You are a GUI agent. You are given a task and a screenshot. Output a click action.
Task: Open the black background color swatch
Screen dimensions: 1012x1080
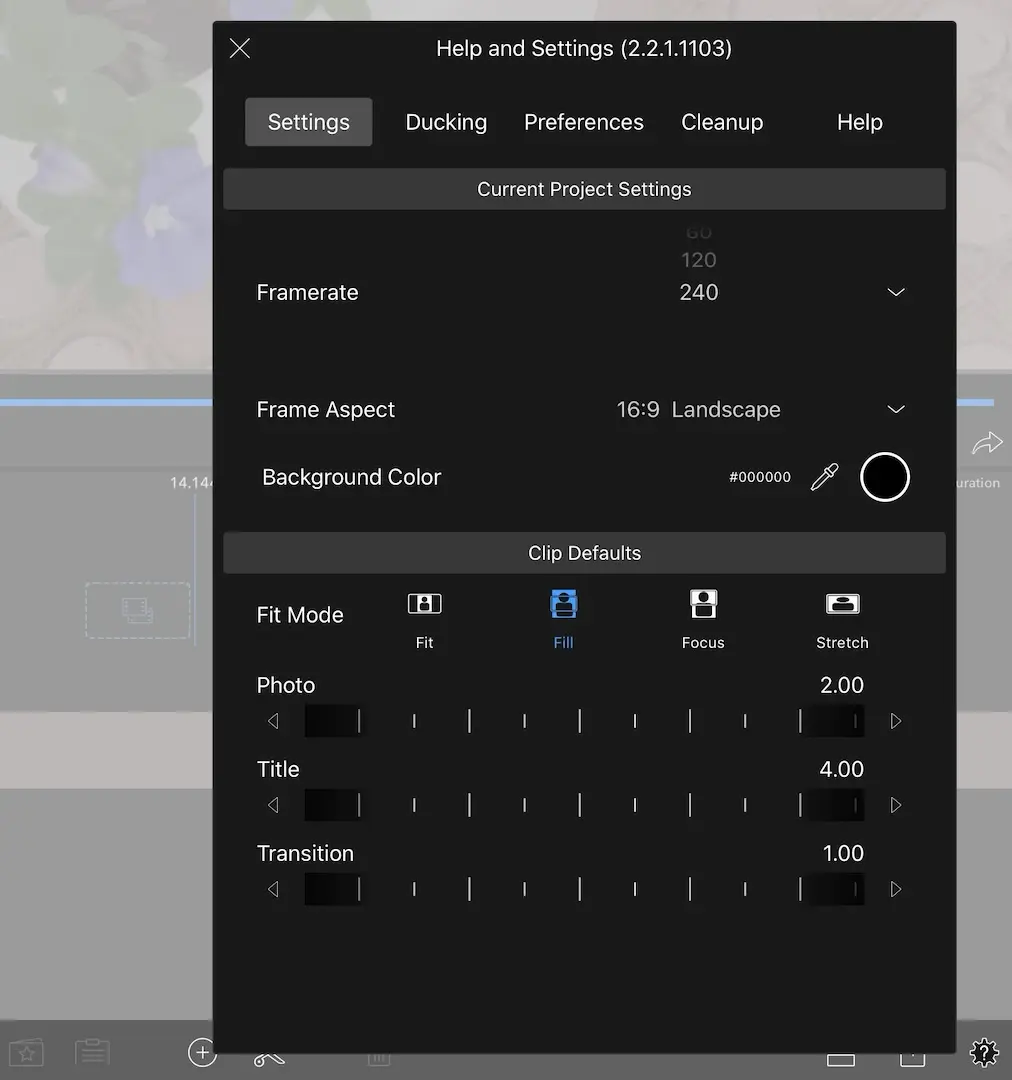coord(884,477)
